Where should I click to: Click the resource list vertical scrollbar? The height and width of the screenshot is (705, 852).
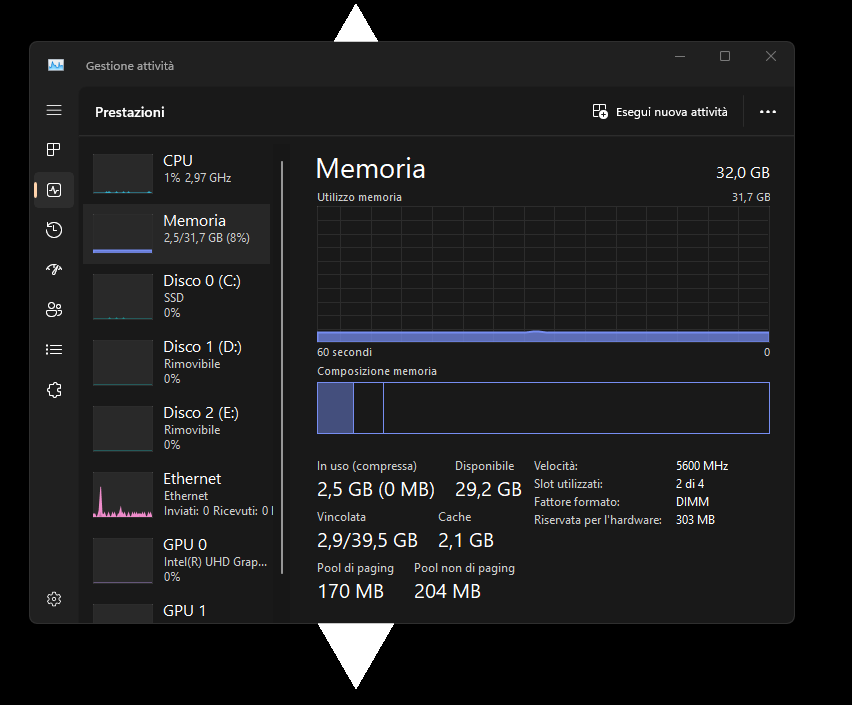(282, 360)
